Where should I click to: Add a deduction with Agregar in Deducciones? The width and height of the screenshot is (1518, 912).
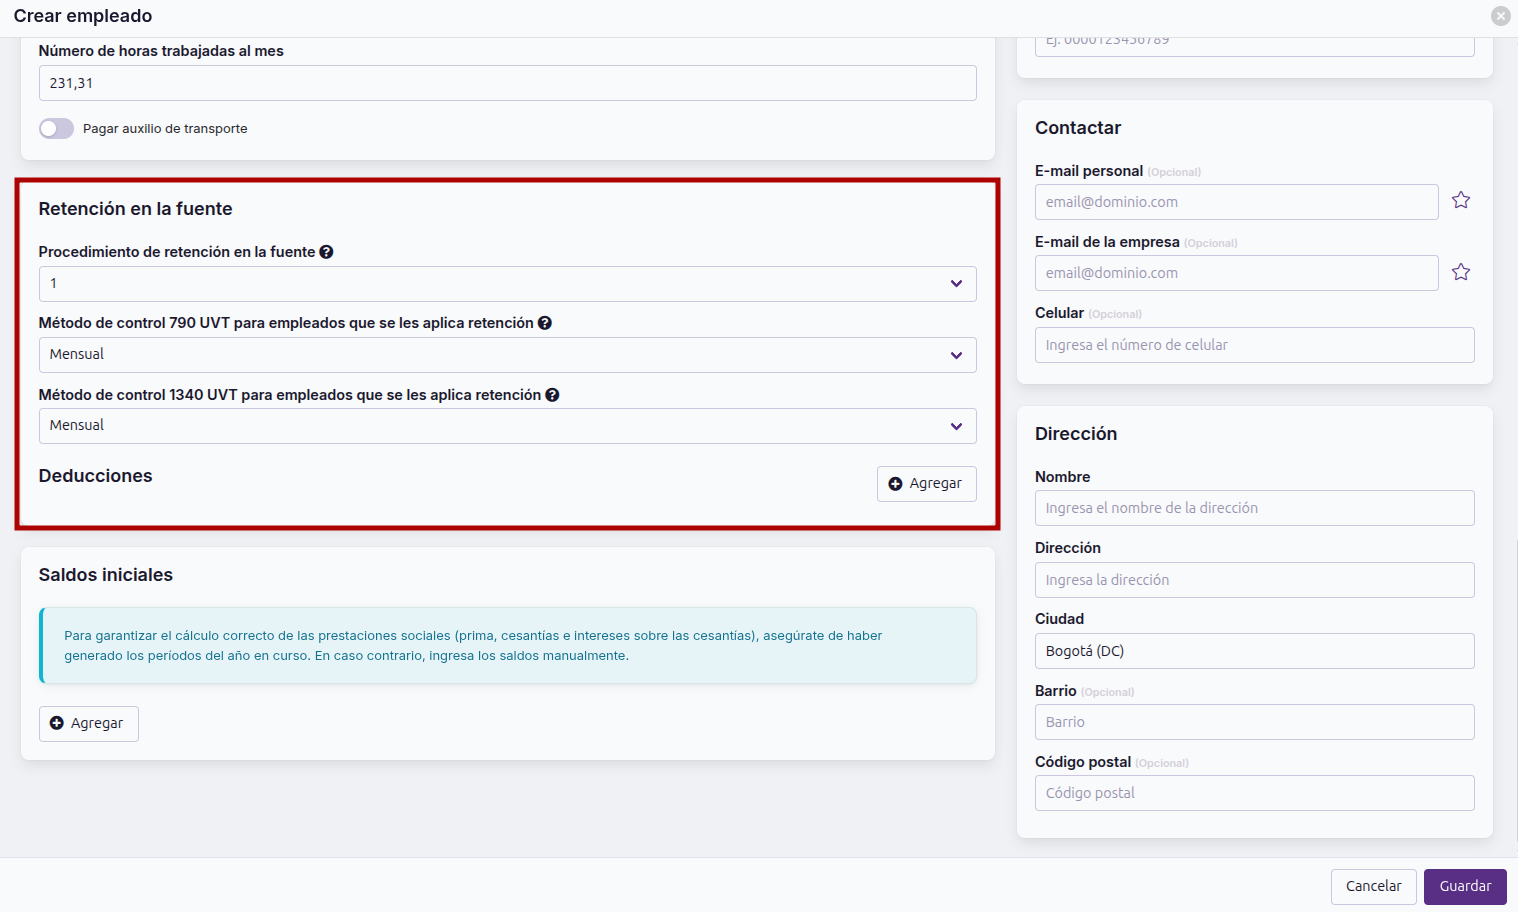(x=926, y=484)
